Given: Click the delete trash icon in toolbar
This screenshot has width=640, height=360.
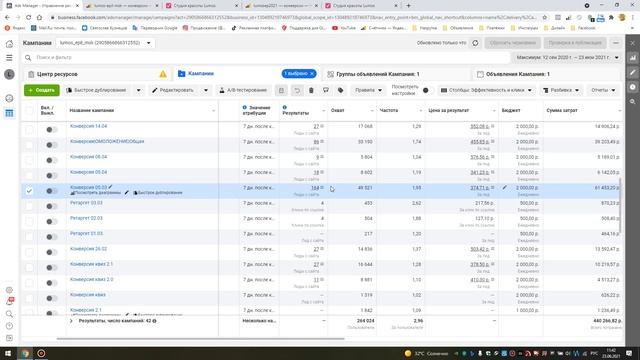Looking at the screenshot, I should [311, 90].
